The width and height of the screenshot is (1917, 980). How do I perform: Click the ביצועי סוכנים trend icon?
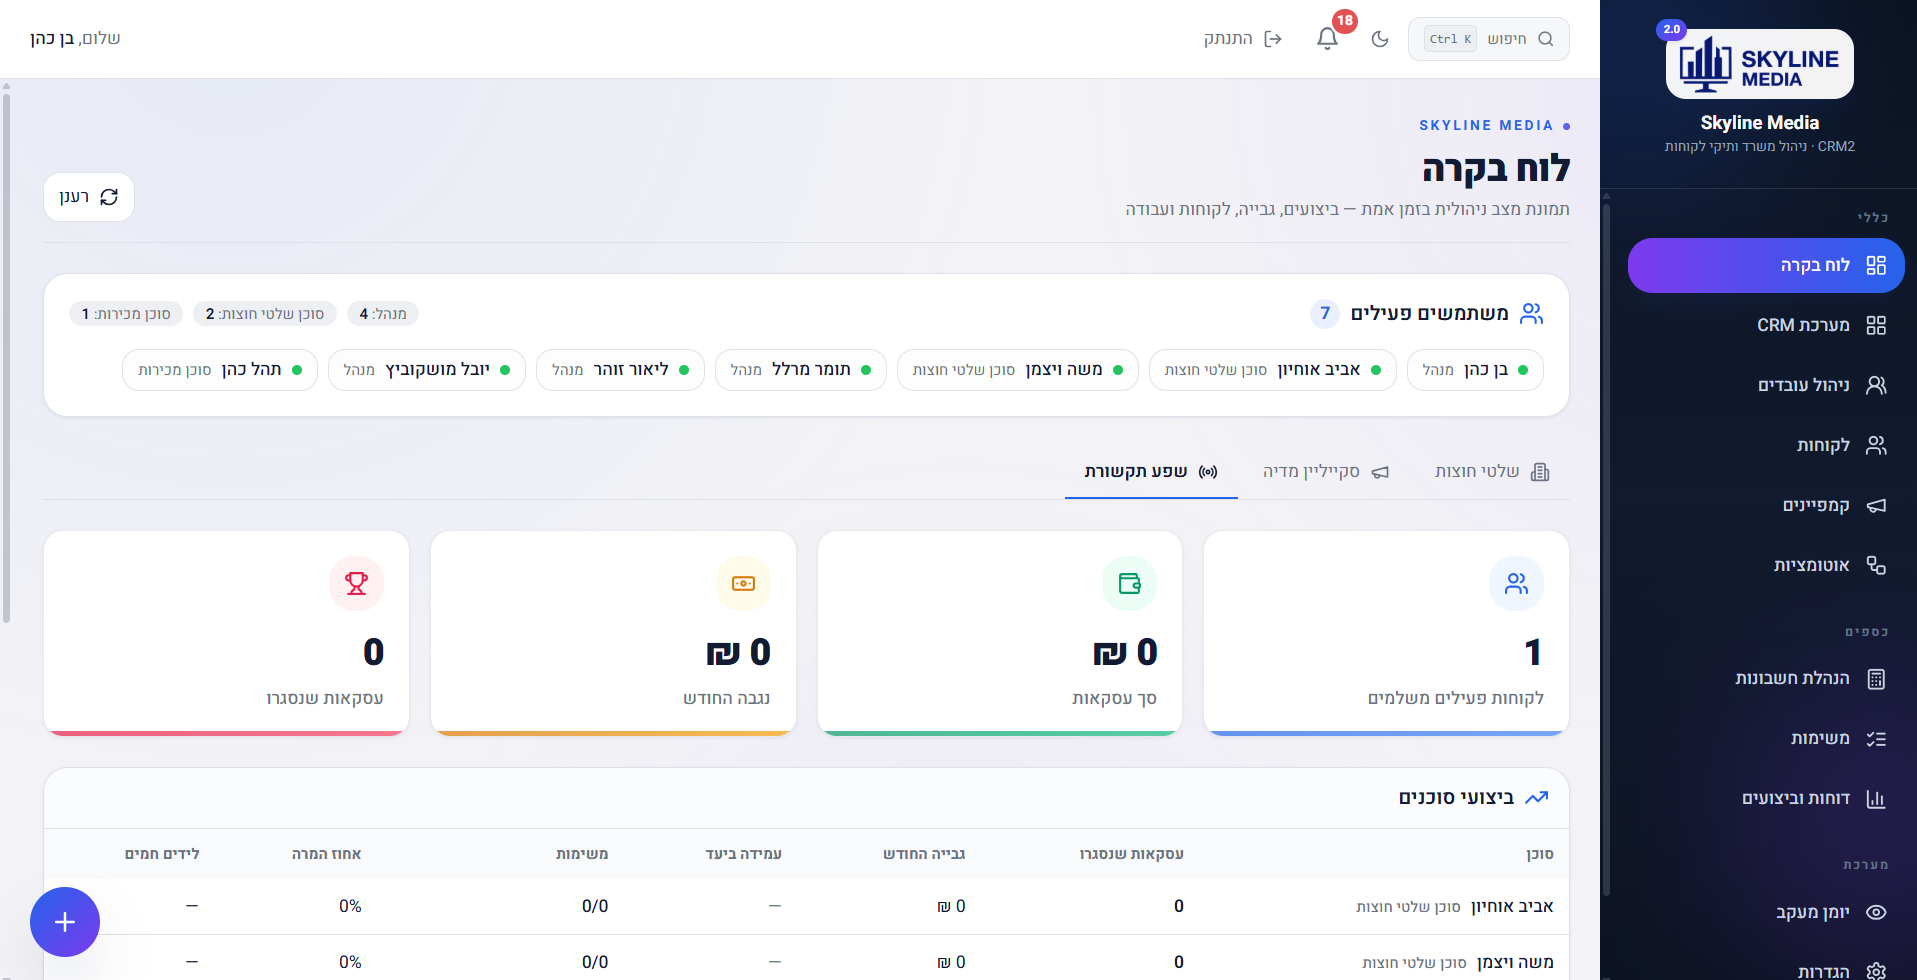[1537, 798]
